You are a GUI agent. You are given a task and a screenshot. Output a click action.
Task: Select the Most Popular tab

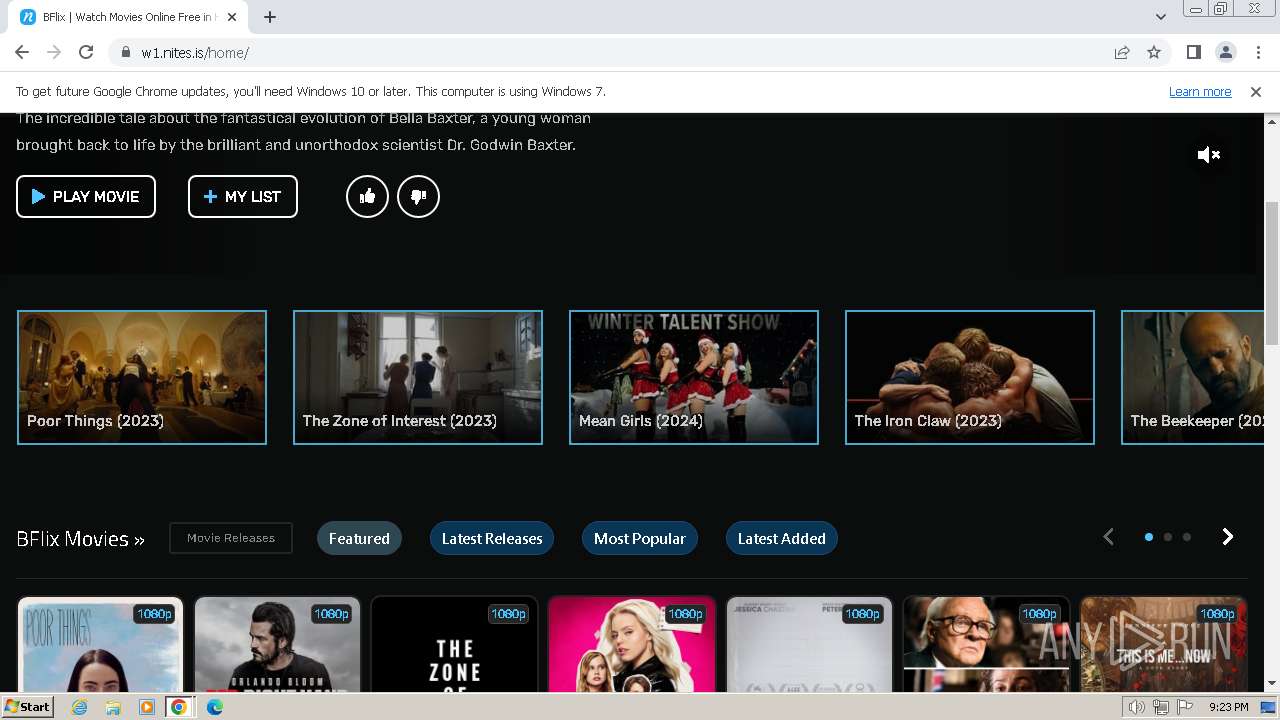pyautogui.click(x=640, y=538)
